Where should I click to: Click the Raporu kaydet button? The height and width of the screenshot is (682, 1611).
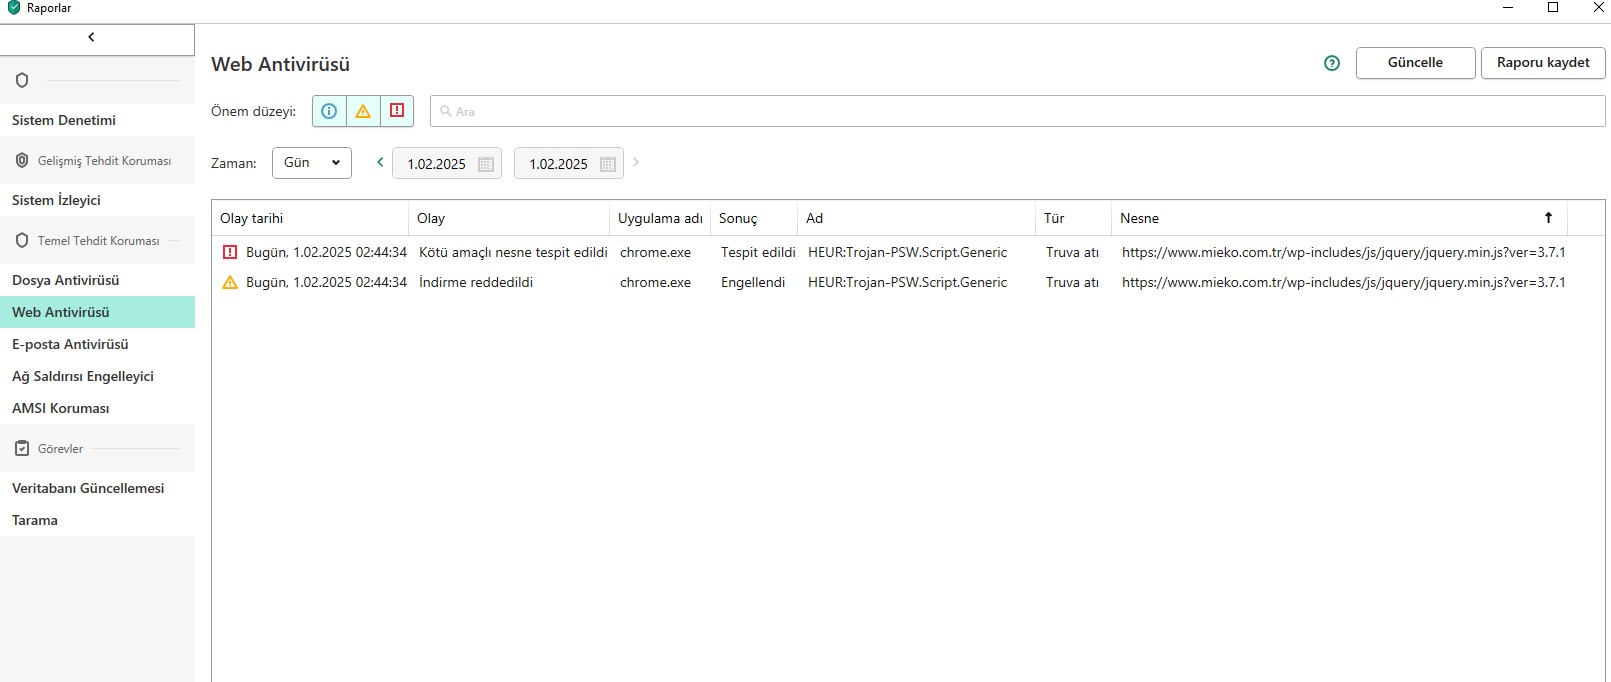click(1543, 63)
